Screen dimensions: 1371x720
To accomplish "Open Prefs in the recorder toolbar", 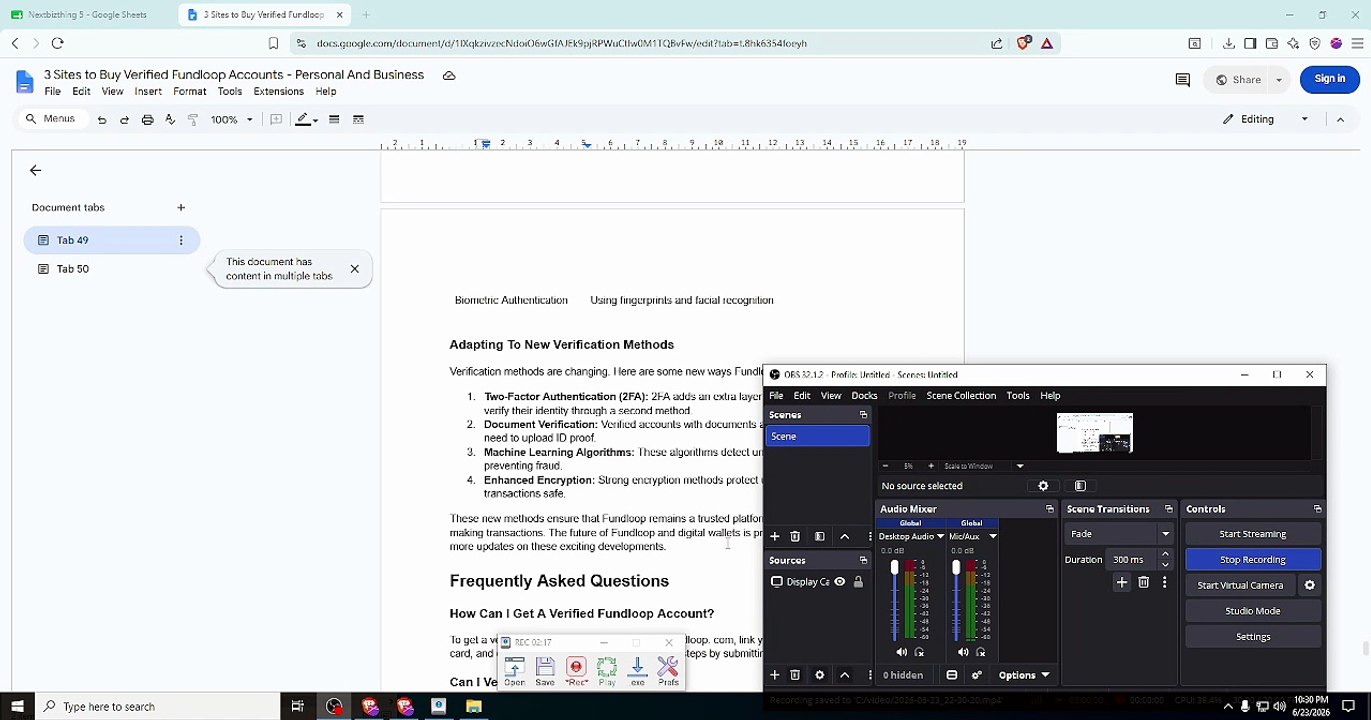I will (x=668, y=671).
